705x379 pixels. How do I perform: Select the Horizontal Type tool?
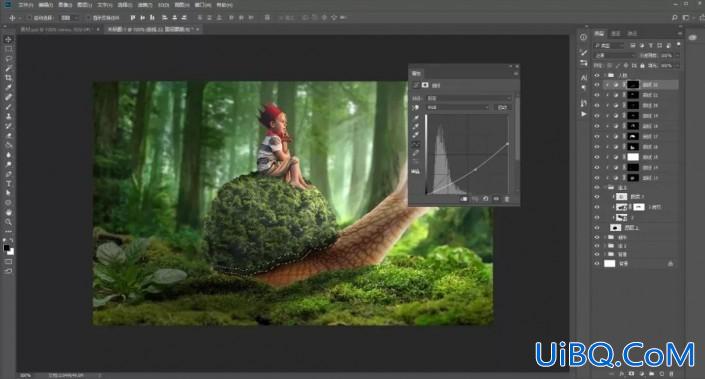tap(9, 183)
